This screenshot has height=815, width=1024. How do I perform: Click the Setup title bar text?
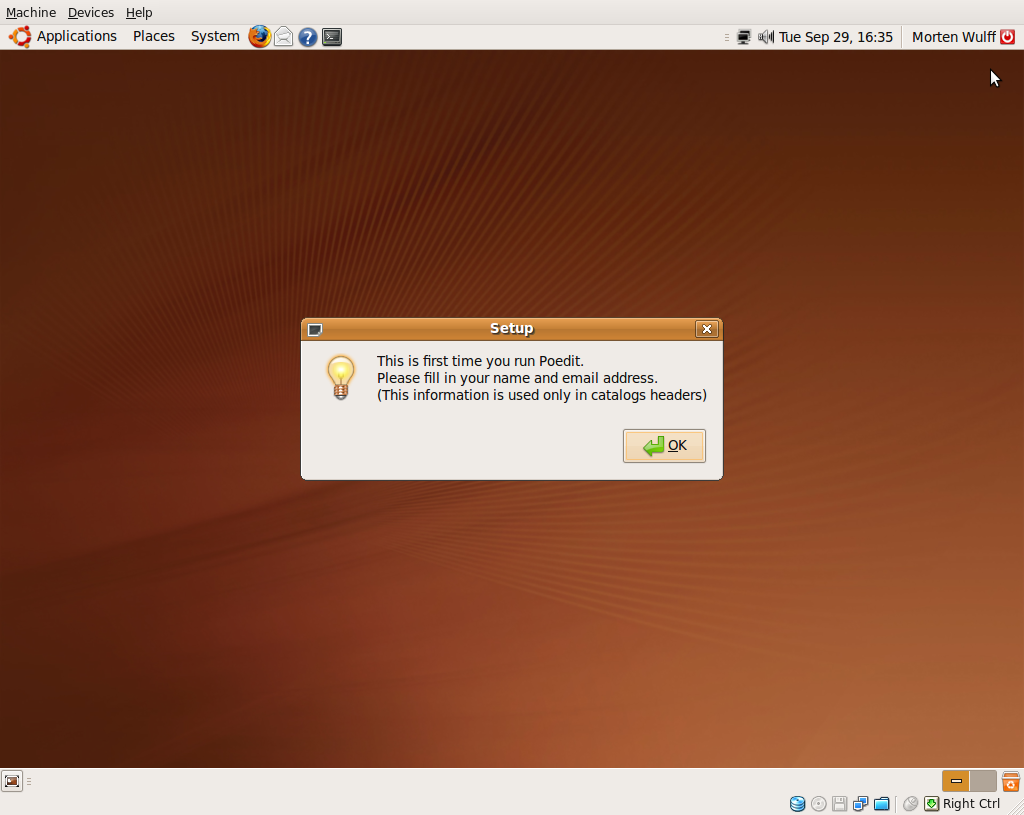(512, 328)
